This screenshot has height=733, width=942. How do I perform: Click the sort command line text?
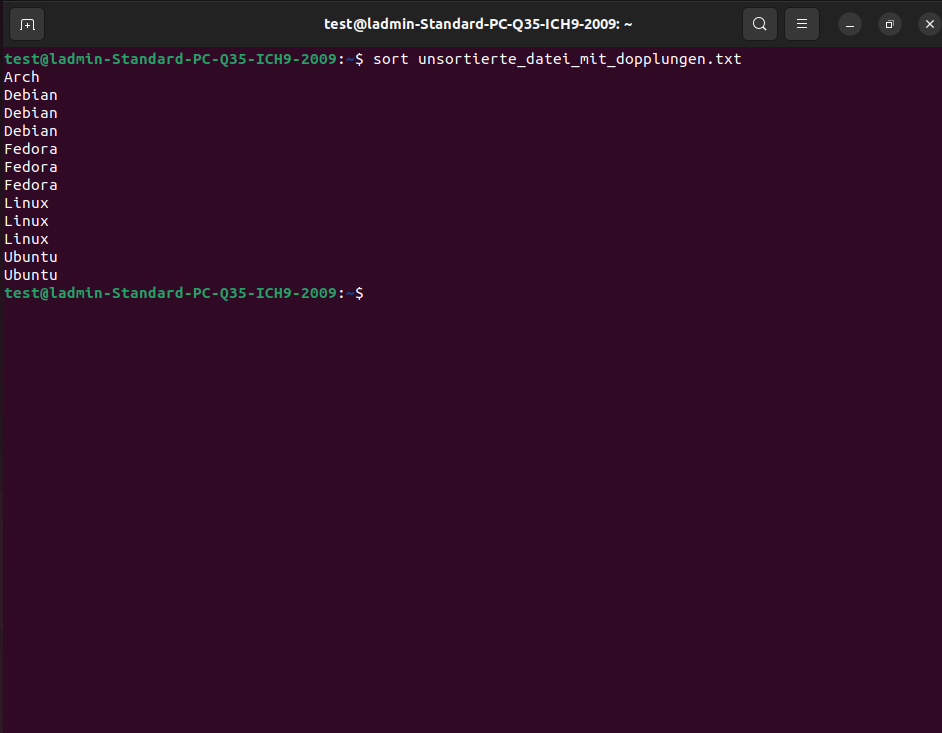[557, 59]
